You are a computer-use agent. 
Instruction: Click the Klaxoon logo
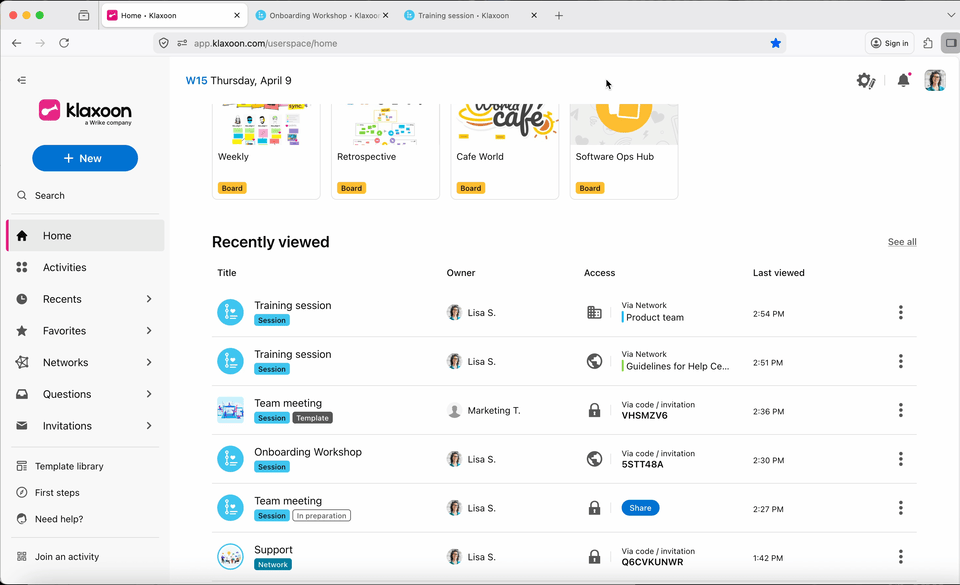[x=85, y=112]
